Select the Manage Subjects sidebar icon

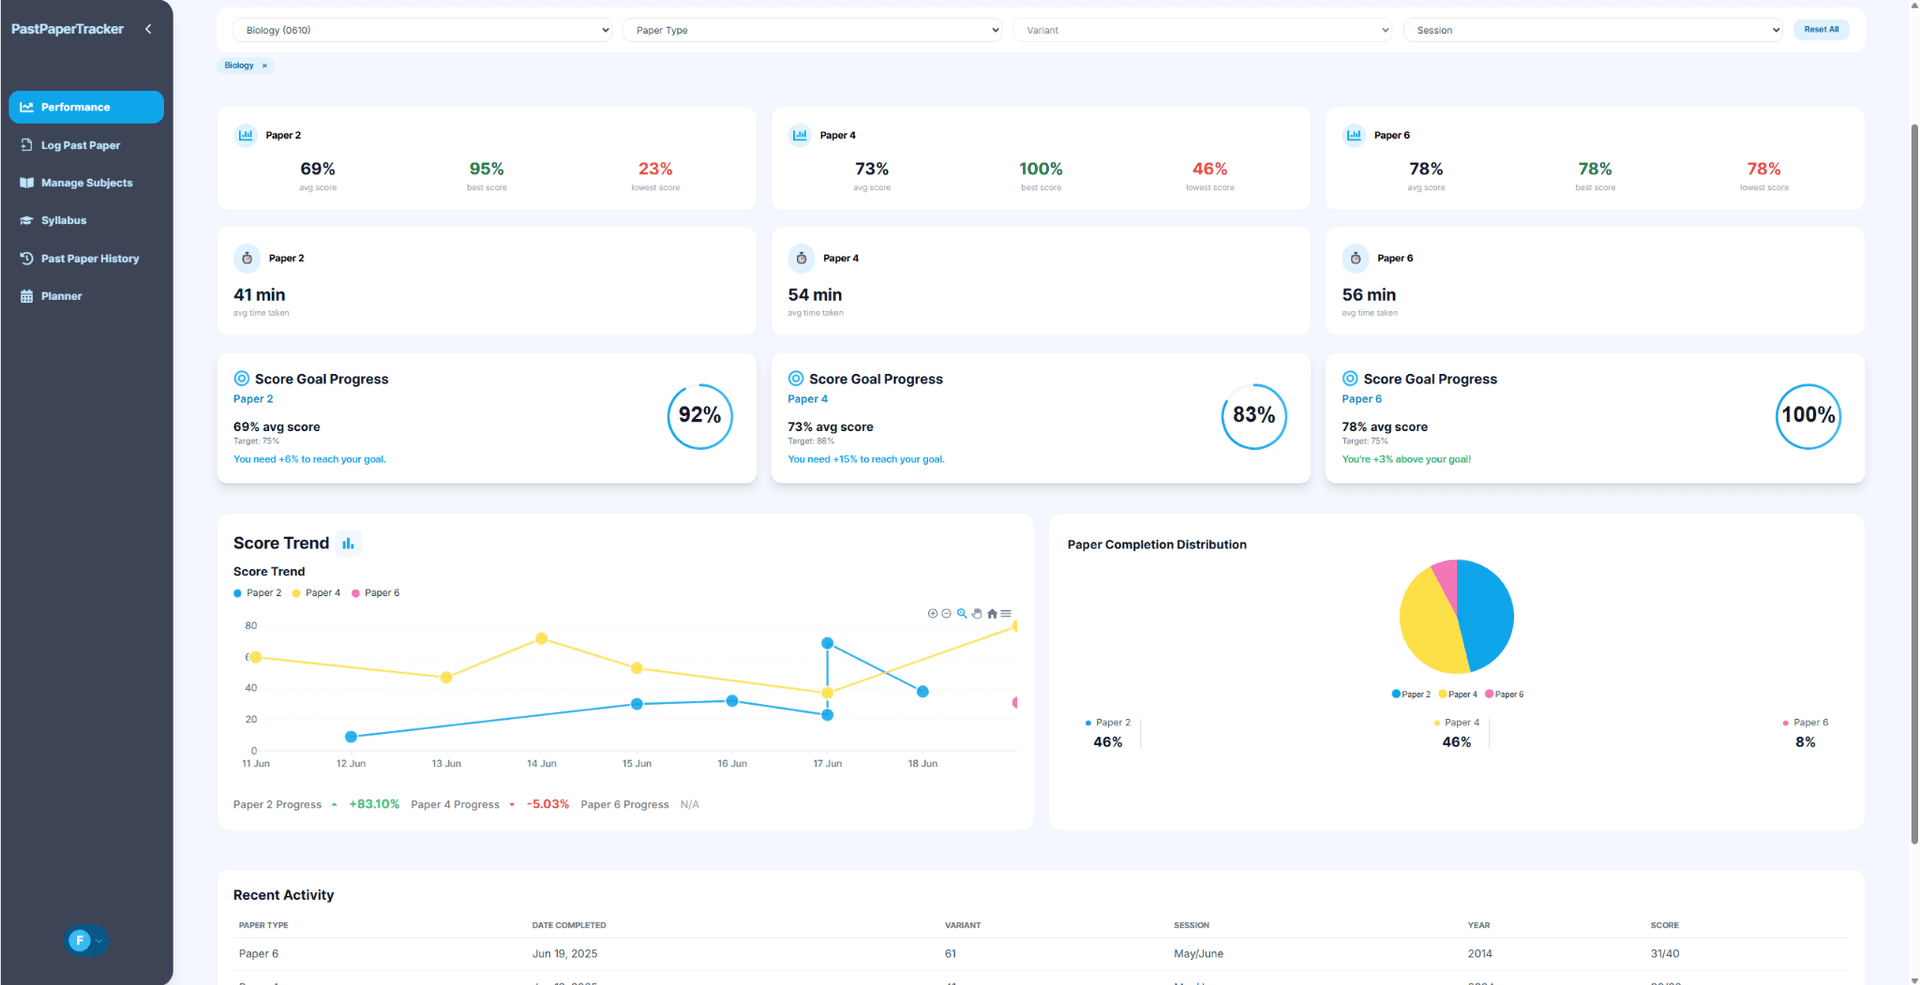[27, 182]
